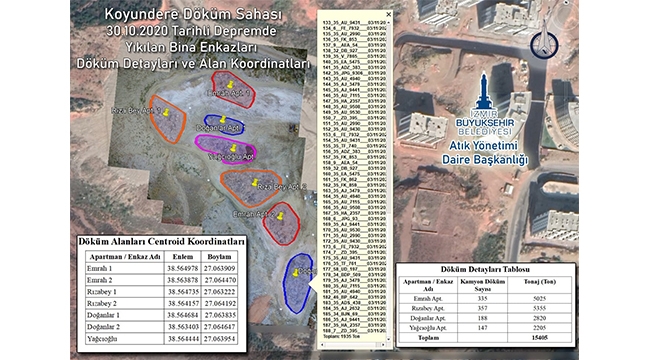Click the yellow pin at Emrah Apt 1
This screenshot has height=360, width=650.
pyautogui.click(x=230, y=84)
